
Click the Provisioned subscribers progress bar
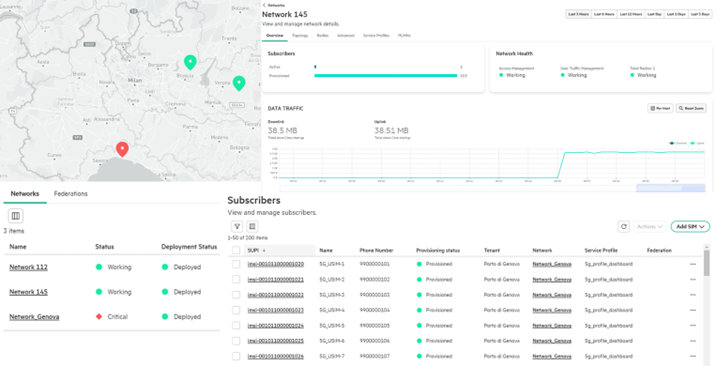point(385,76)
